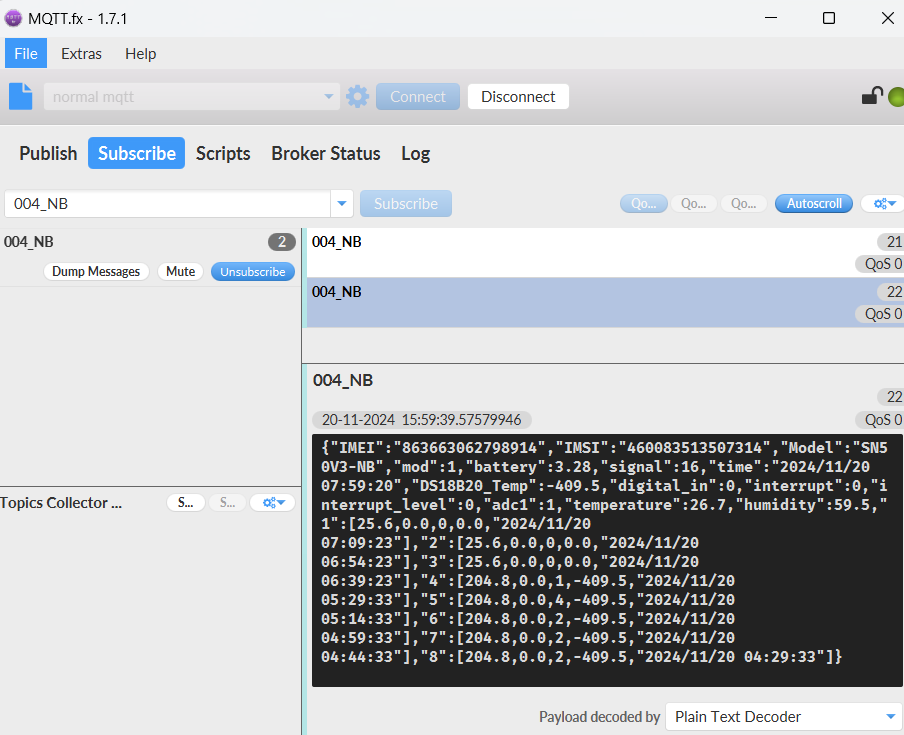Open the Plain Text Decoder dropdown

click(784, 717)
